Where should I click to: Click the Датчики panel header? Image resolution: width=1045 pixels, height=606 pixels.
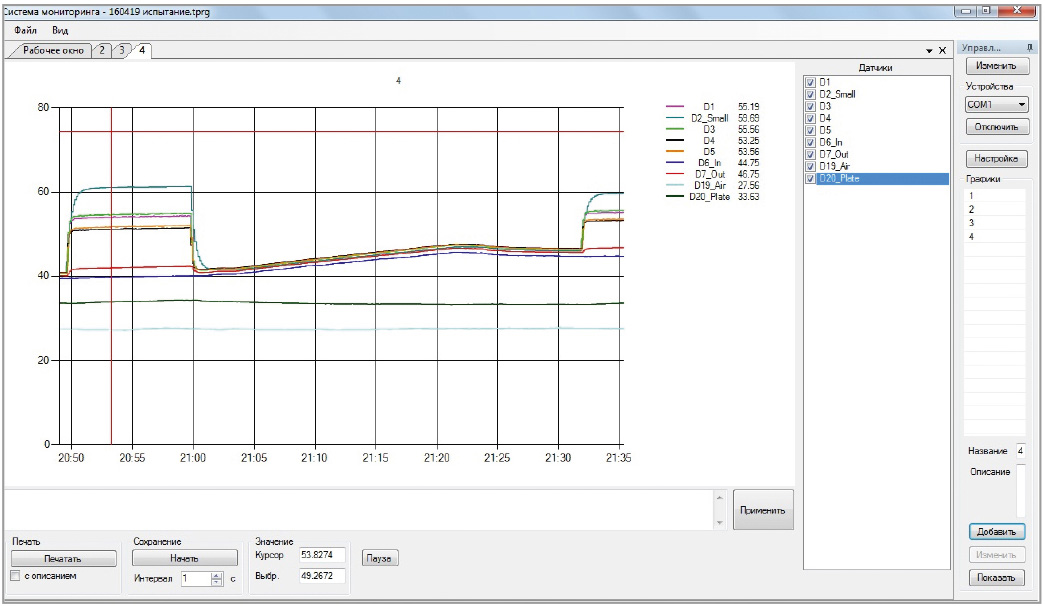876,67
